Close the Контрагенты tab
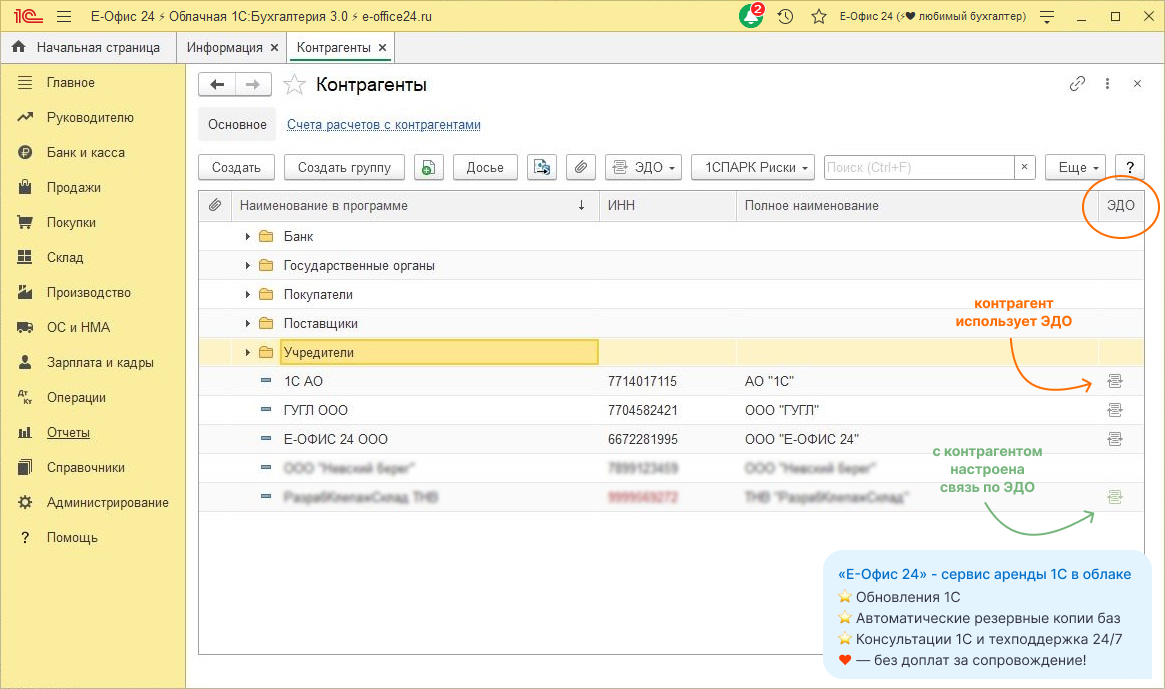 [383, 48]
